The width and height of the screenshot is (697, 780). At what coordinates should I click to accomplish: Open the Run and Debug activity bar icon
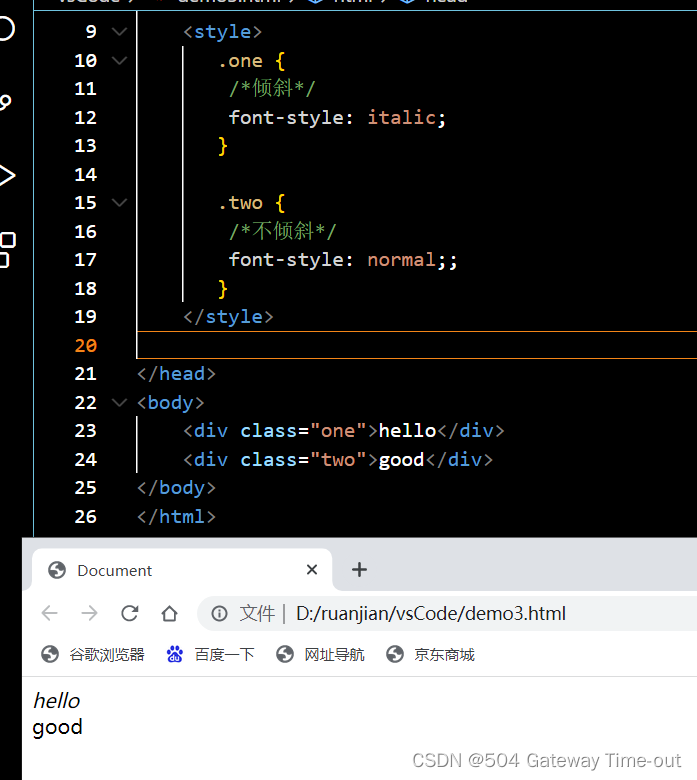click(7, 175)
